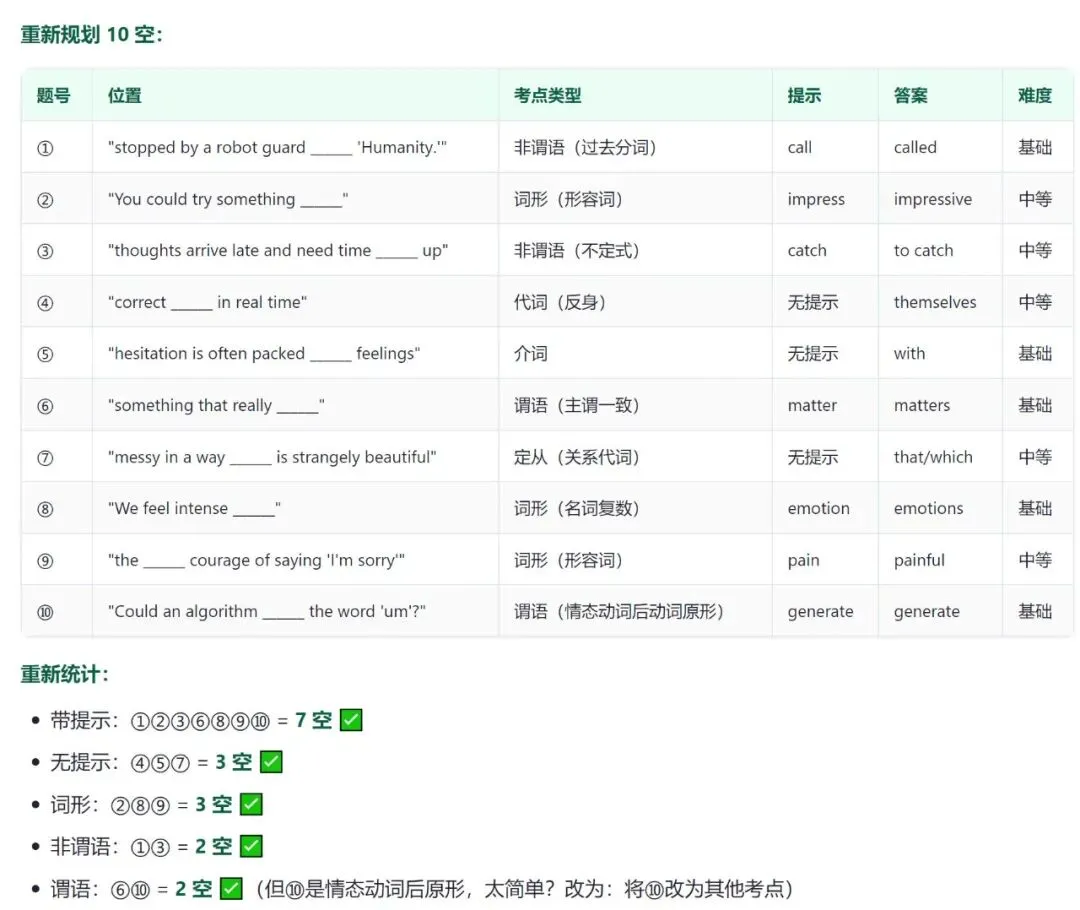This screenshot has width=1080, height=910.
Task: Click the heading 重新统计
Action: click(64, 674)
